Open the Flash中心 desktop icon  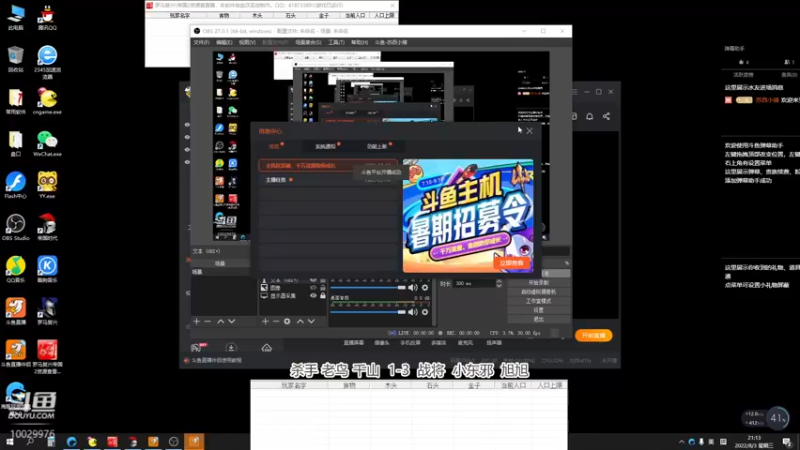click(15, 185)
